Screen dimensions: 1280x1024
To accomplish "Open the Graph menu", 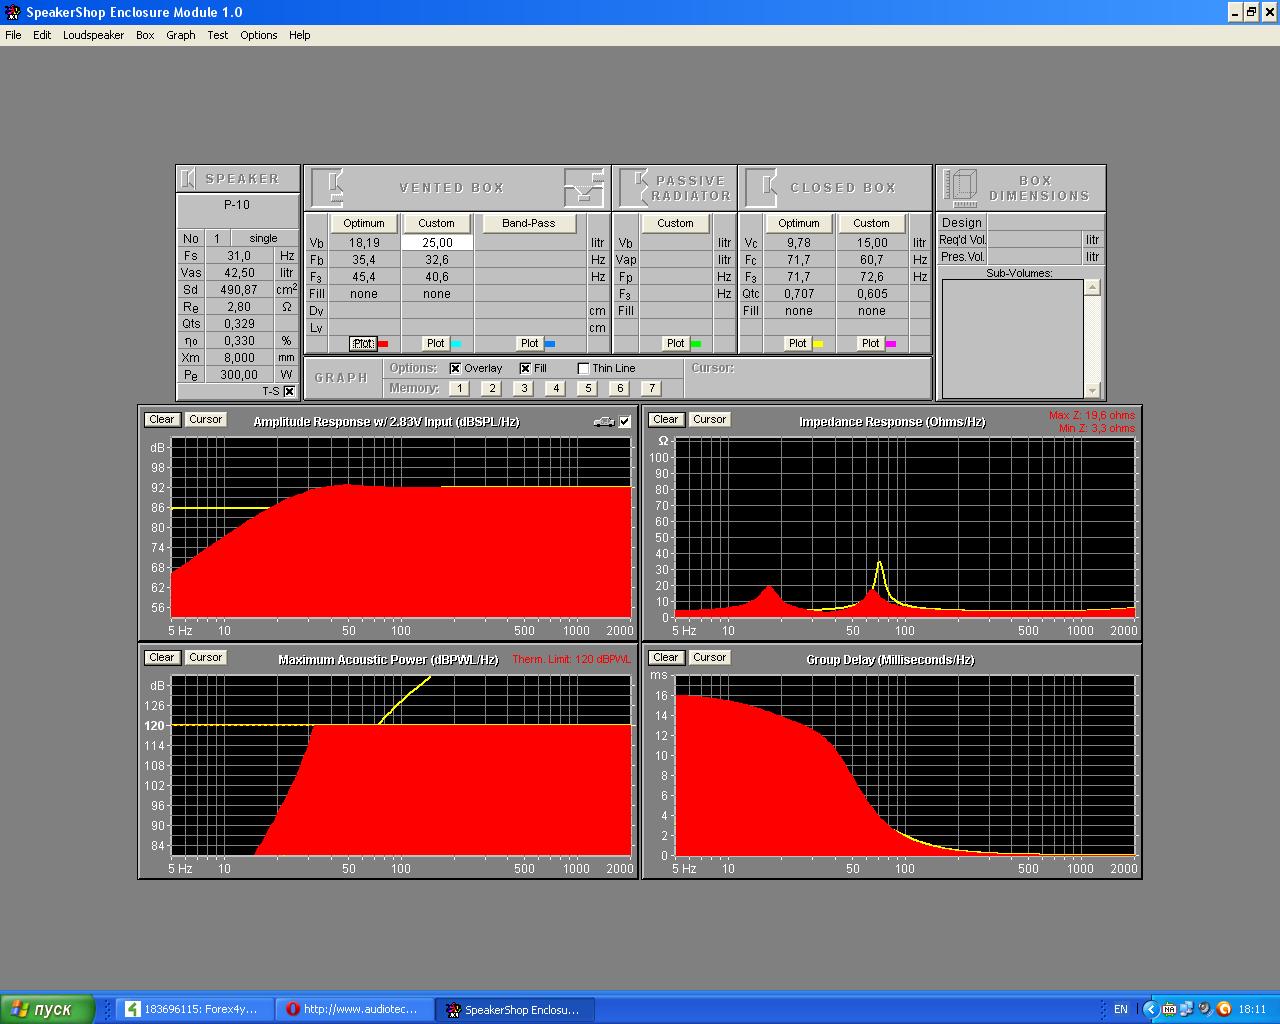I will pyautogui.click(x=180, y=35).
